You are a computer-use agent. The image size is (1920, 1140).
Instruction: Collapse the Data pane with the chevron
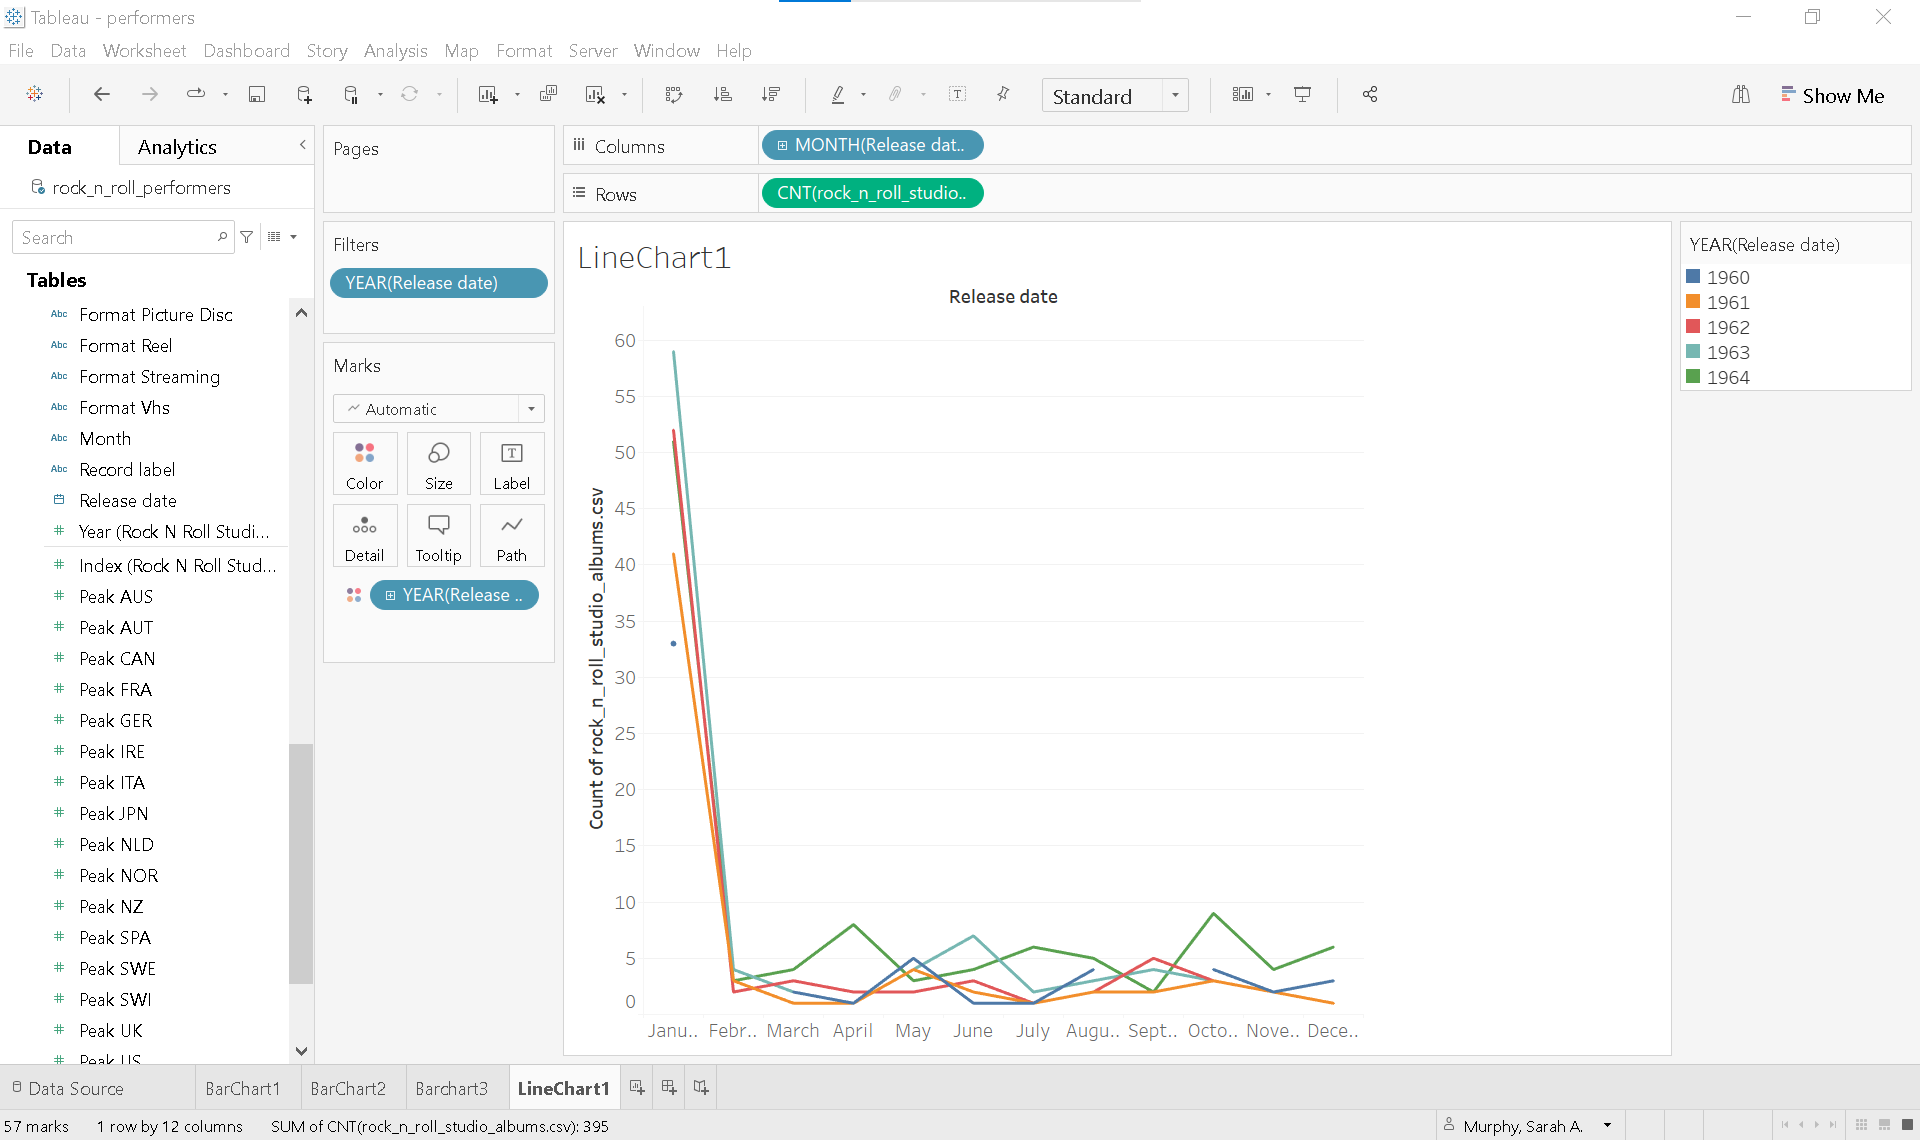pos(302,146)
